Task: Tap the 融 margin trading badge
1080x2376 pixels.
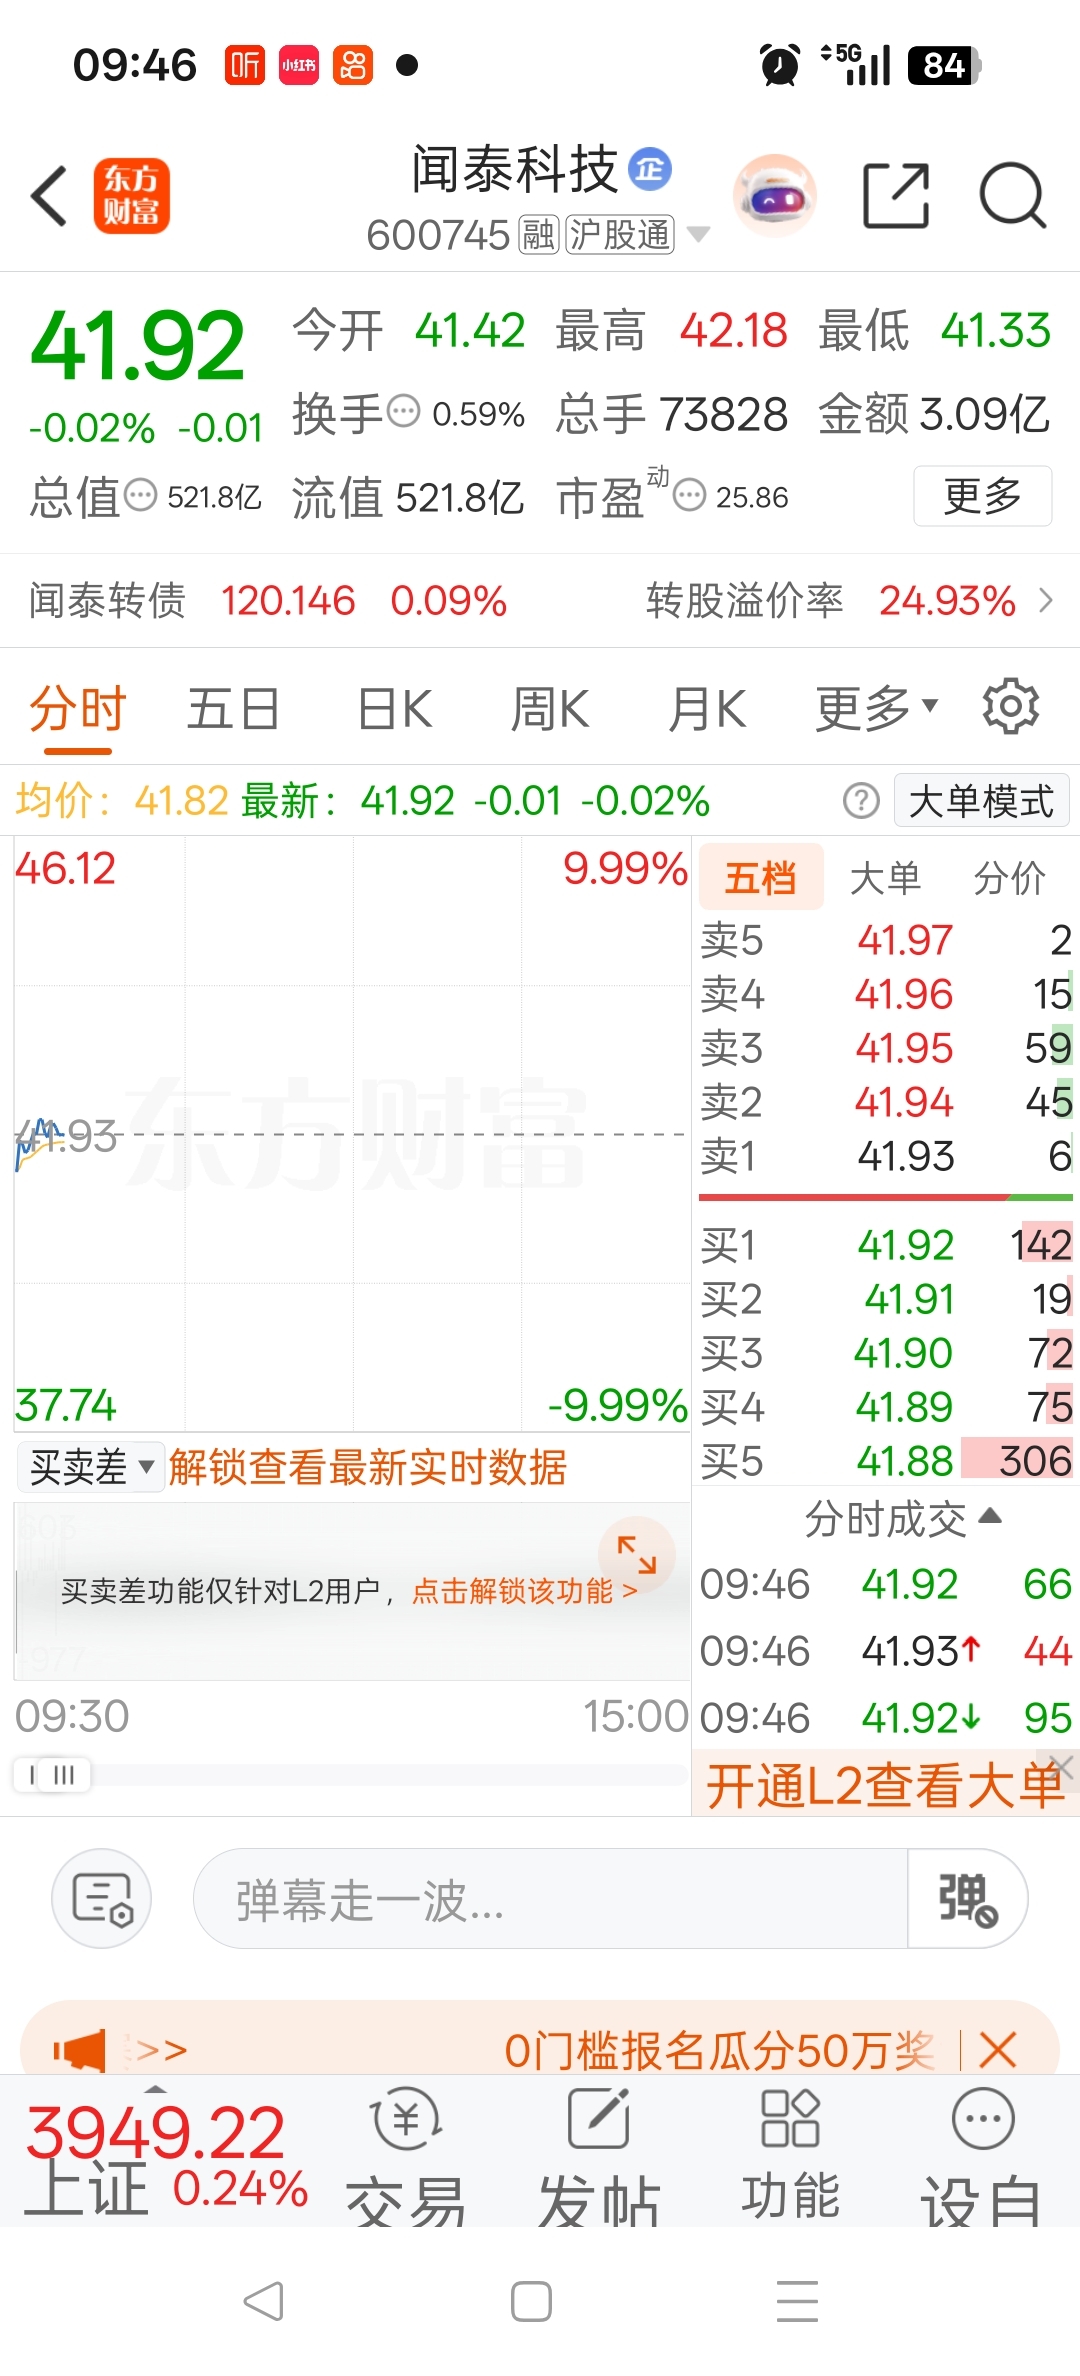Action: click(x=539, y=235)
